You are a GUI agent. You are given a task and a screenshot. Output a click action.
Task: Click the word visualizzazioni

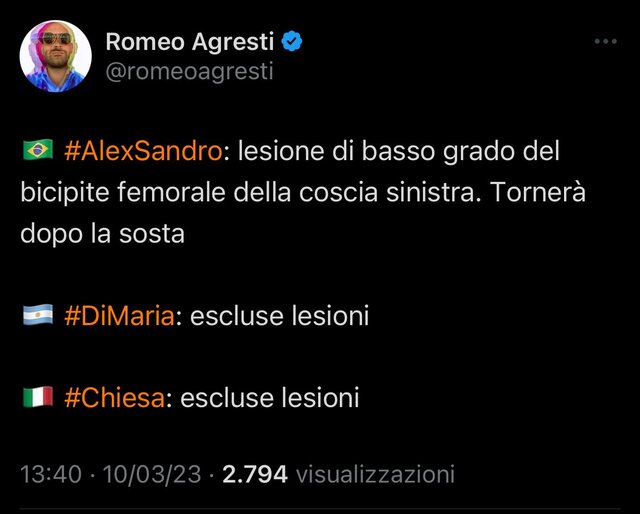point(375,474)
